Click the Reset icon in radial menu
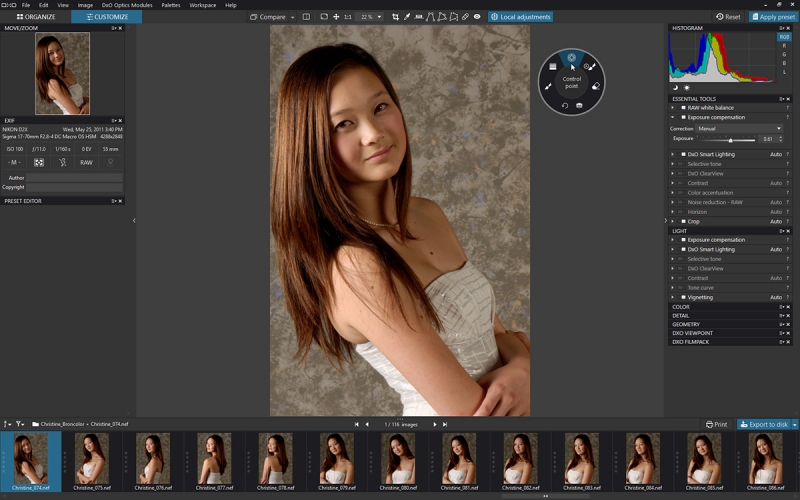Image resolution: width=800 pixels, height=500 pixels. coord(564,106)
